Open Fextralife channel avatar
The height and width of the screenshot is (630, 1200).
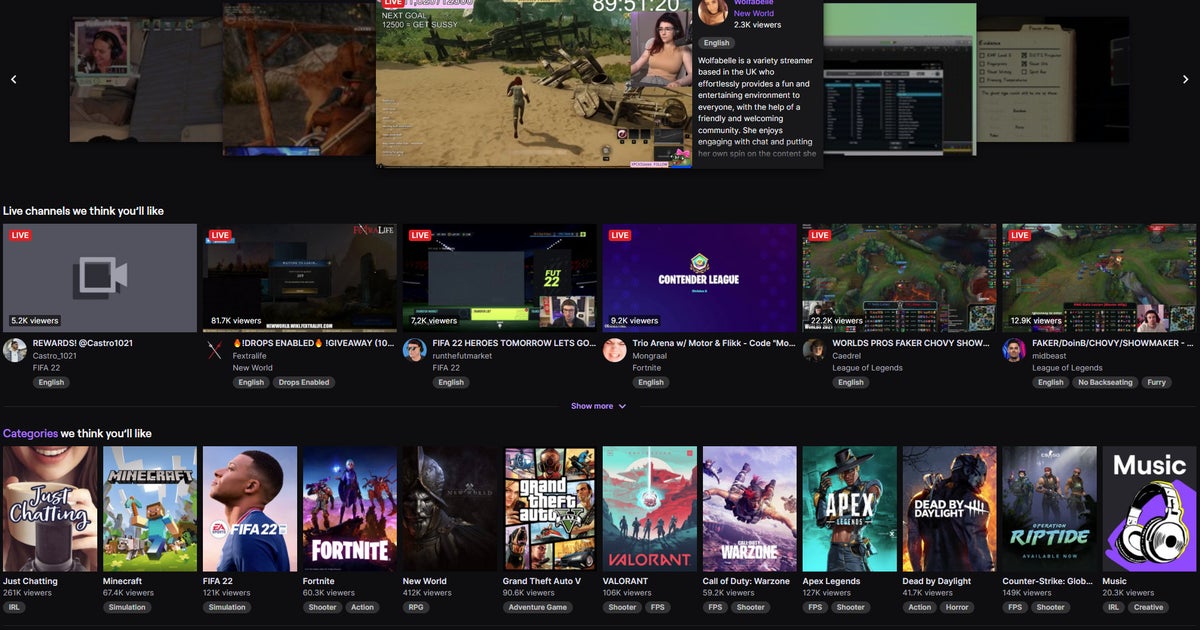(215, 350)
